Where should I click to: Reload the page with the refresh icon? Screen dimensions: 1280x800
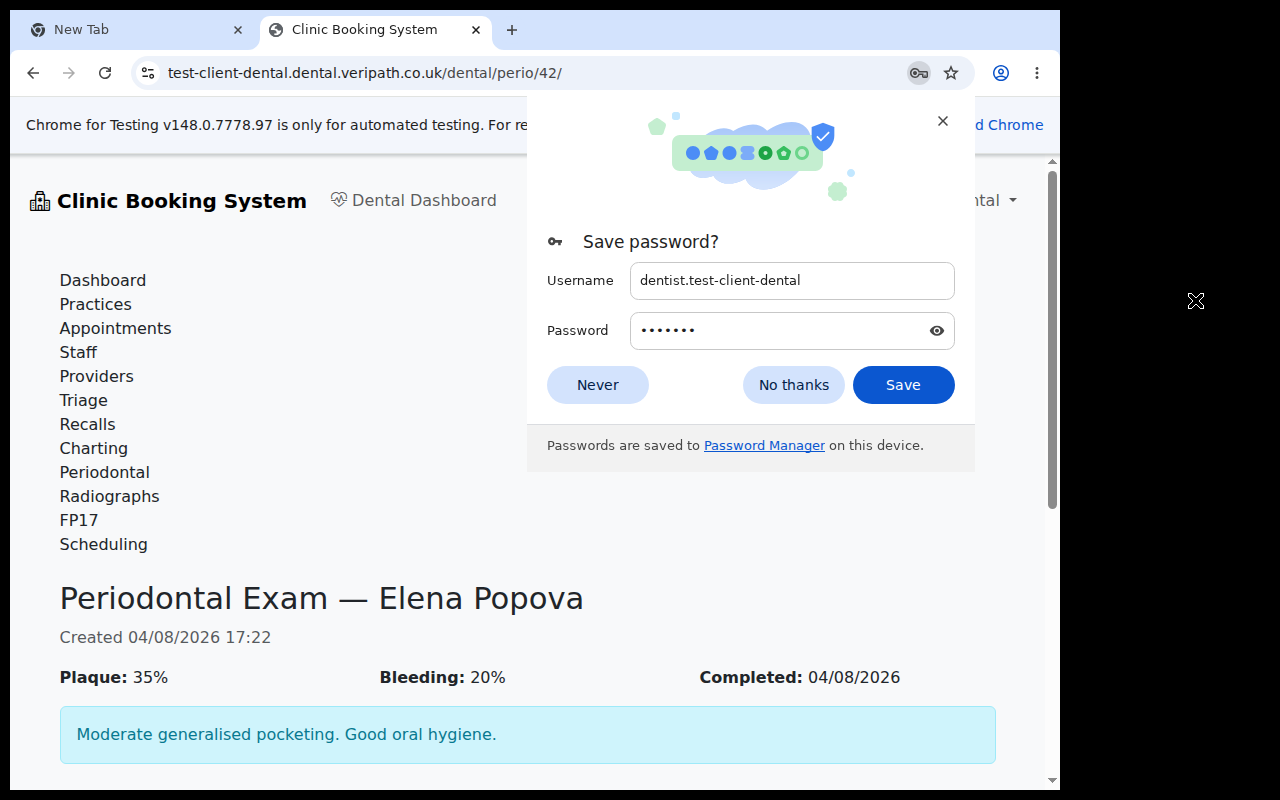point(105,73)
